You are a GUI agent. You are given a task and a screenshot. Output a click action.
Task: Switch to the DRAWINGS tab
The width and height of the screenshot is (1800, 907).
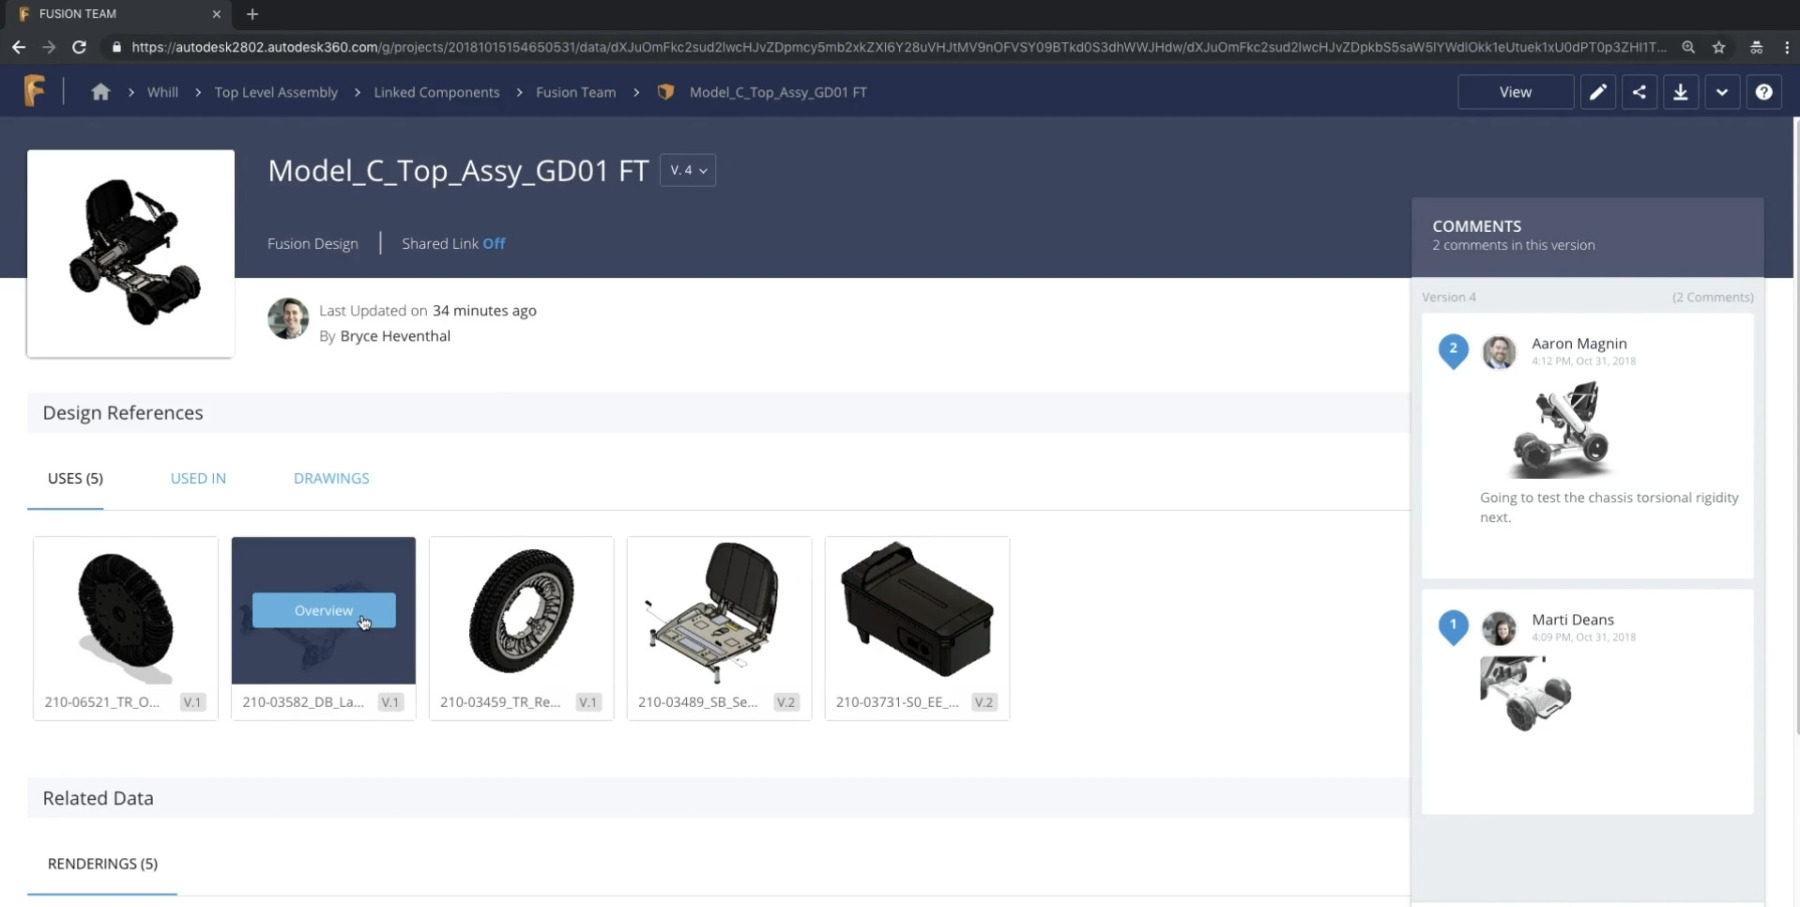tap(331, 478)
